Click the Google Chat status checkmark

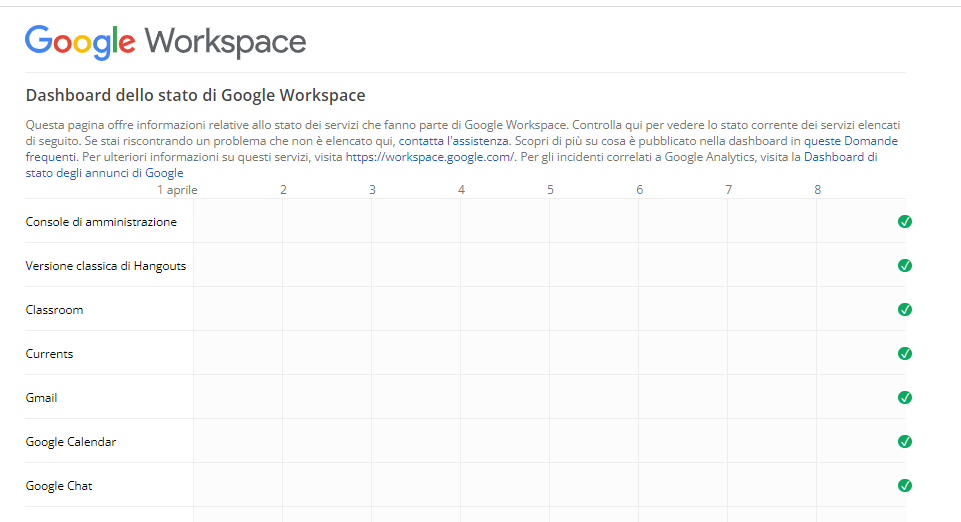point(905,486)
